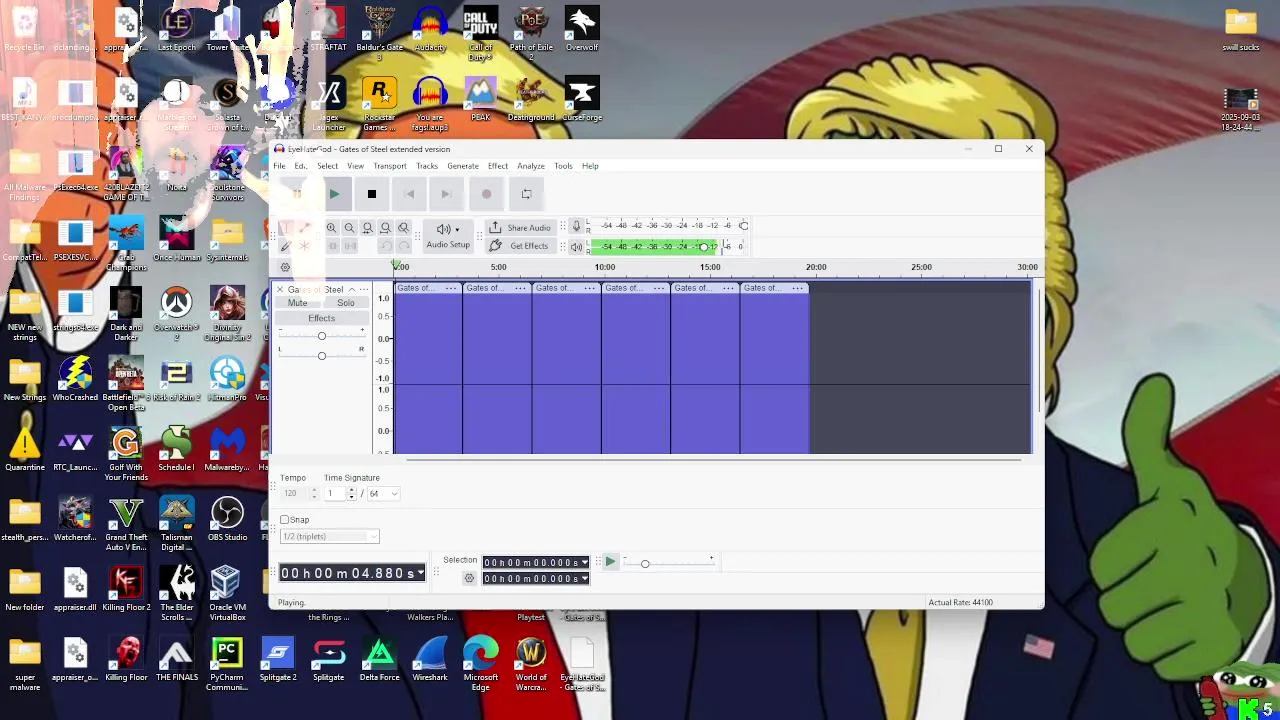Click Fit Selection to Width icon
1280x720 pixels.
[367, 228]
